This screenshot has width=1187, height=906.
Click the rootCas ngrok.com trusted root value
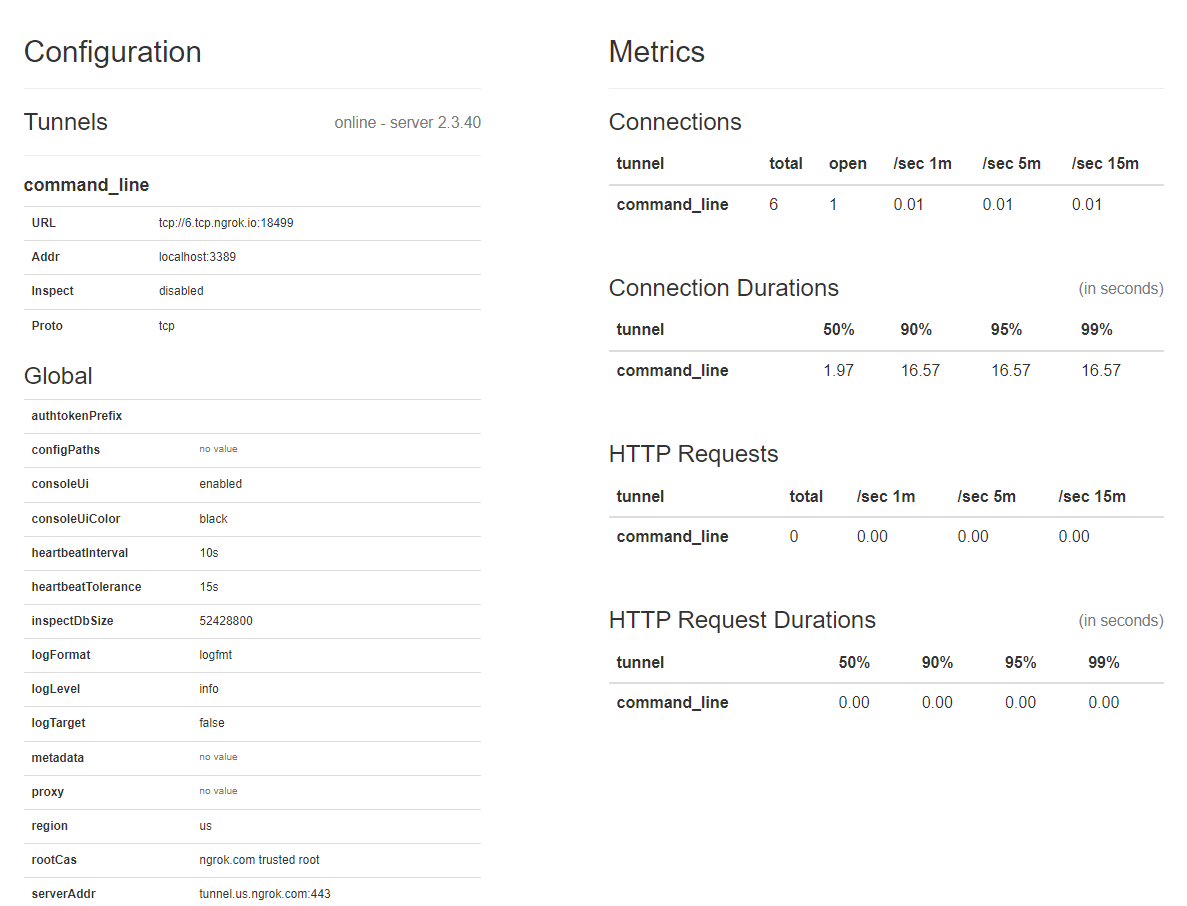click(x=259, y=860)
